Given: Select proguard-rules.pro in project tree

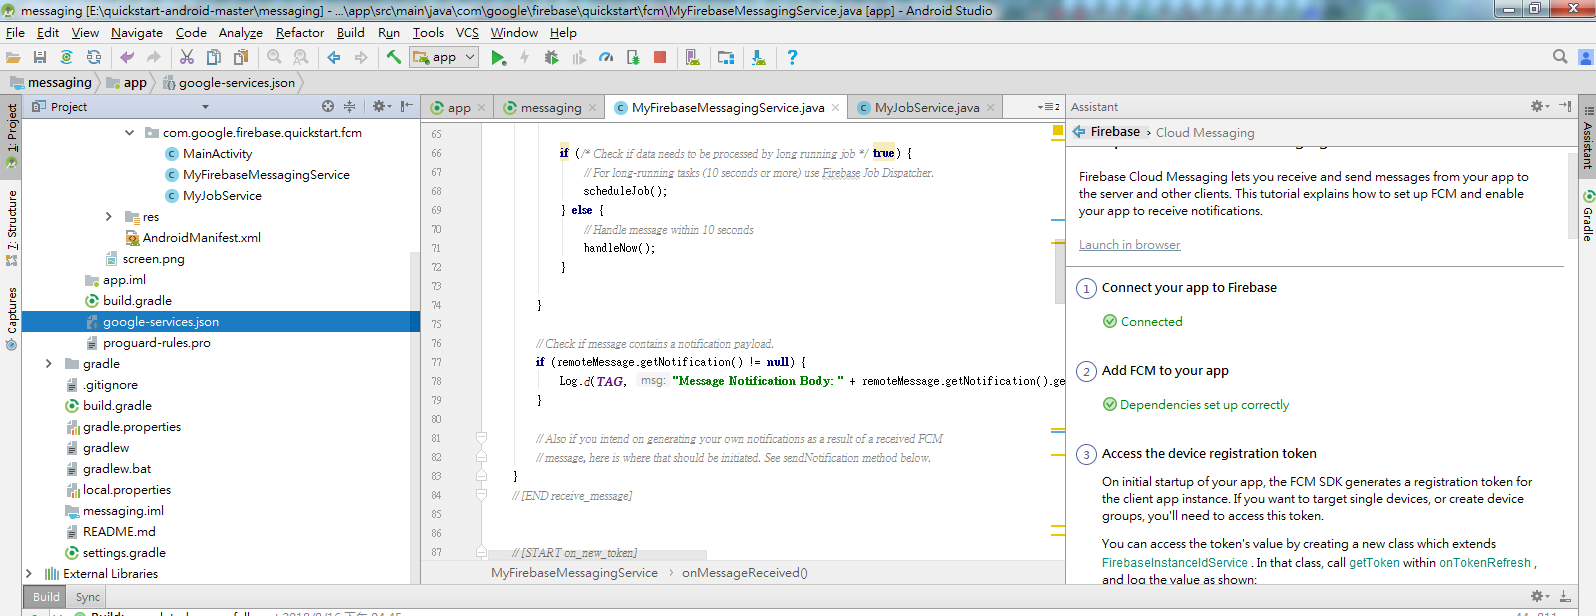Looking at the screenshot, I should pos(156,342).
